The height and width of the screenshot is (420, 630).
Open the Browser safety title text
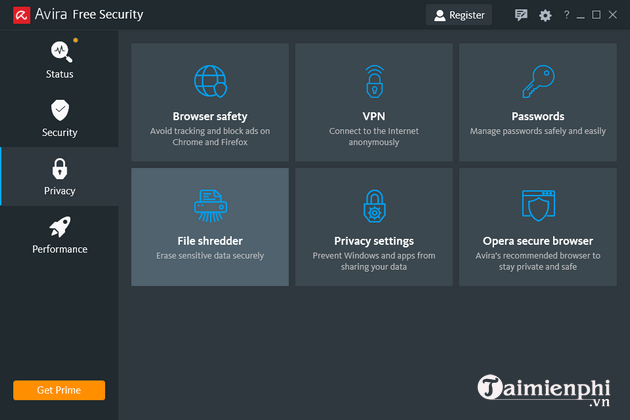210,117
